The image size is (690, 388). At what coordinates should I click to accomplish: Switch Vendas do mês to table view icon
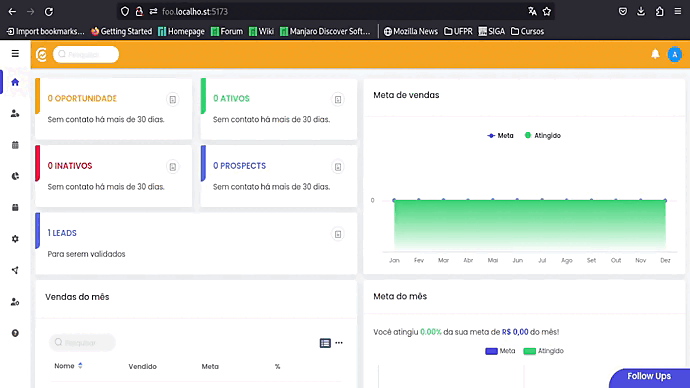[x=325, y=343]
